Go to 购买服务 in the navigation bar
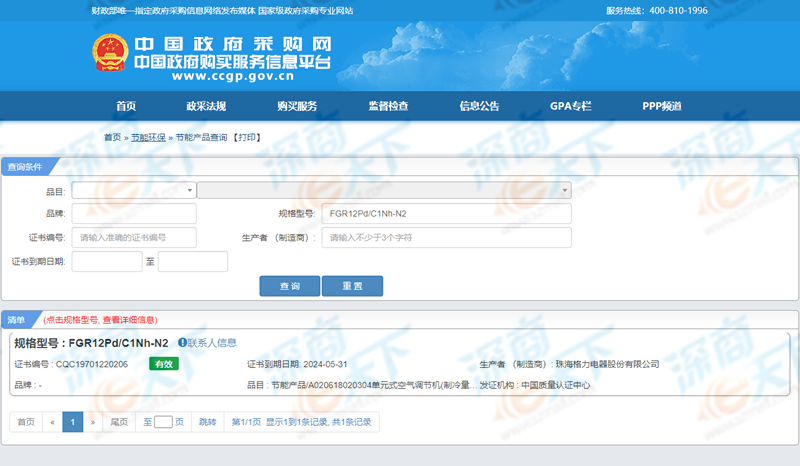This screenshot has height=466, width=800. (297, 106)
